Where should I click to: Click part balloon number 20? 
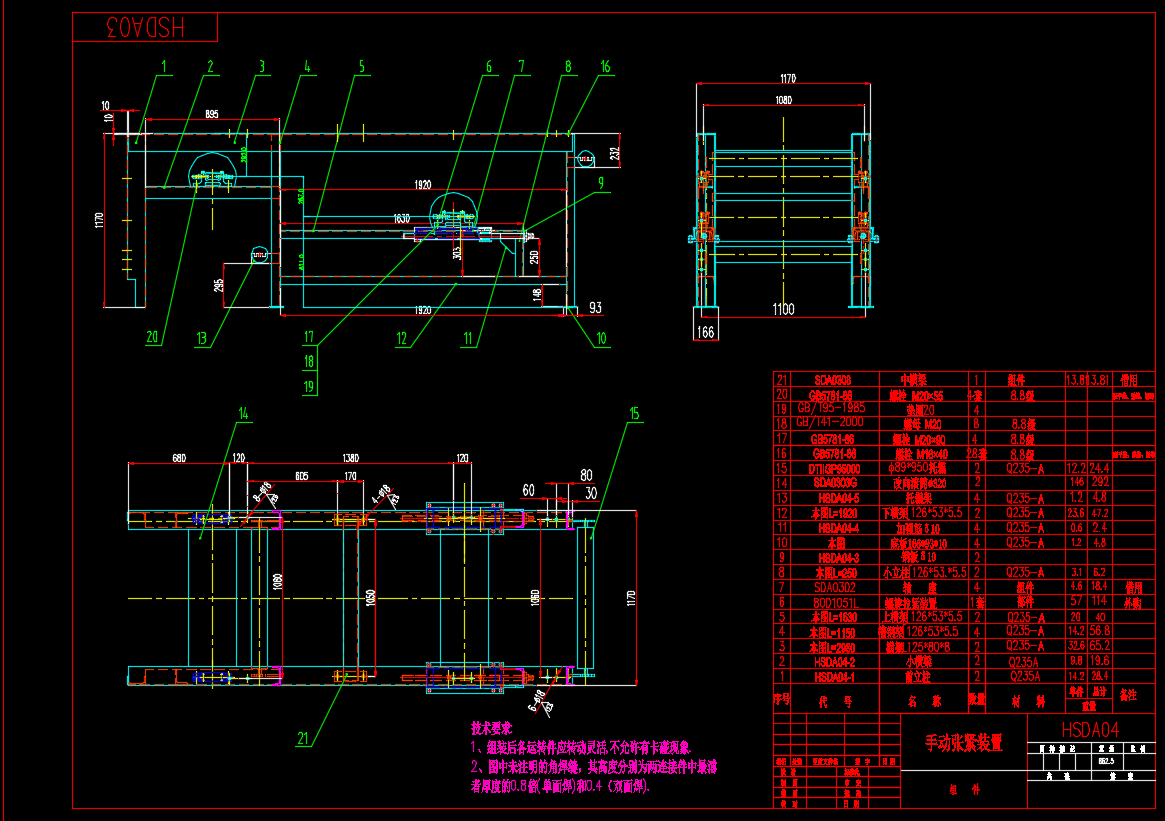(153, 338)
